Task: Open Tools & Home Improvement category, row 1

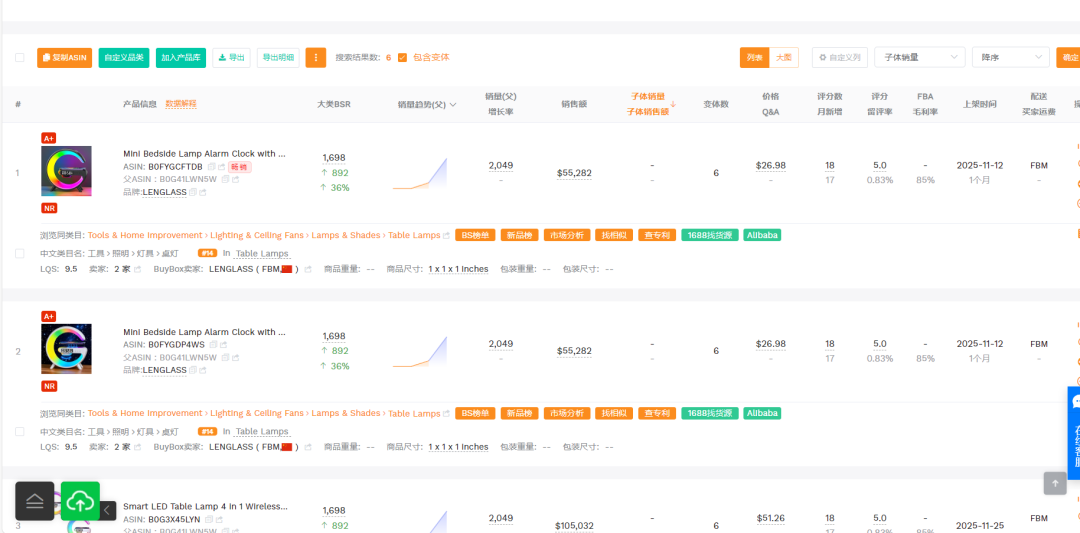Action: pyautogui.click(x=145, y=236)
